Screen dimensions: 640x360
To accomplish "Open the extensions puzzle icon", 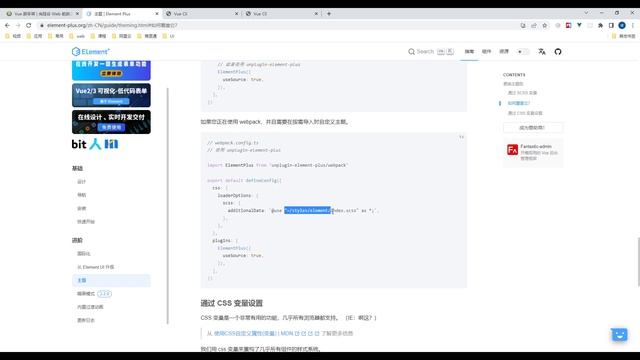I will click(600, 25).
